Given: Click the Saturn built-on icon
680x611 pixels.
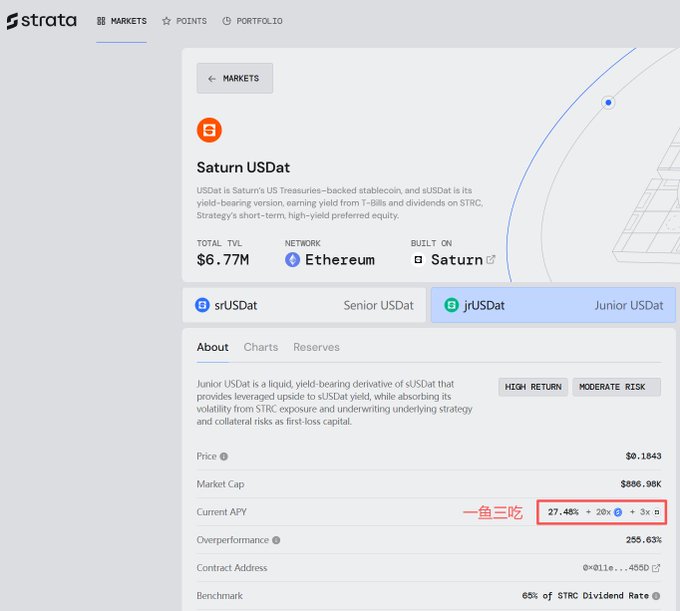Looking at the screenshot, I should tap(418, 260).
